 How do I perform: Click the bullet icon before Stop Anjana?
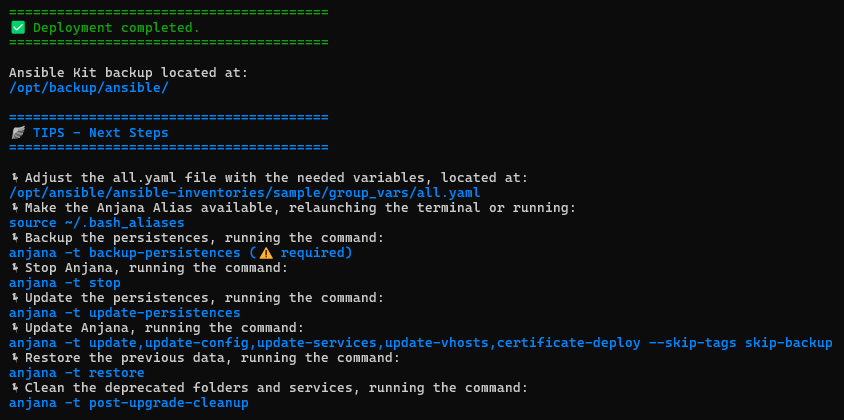coord(14,268)
